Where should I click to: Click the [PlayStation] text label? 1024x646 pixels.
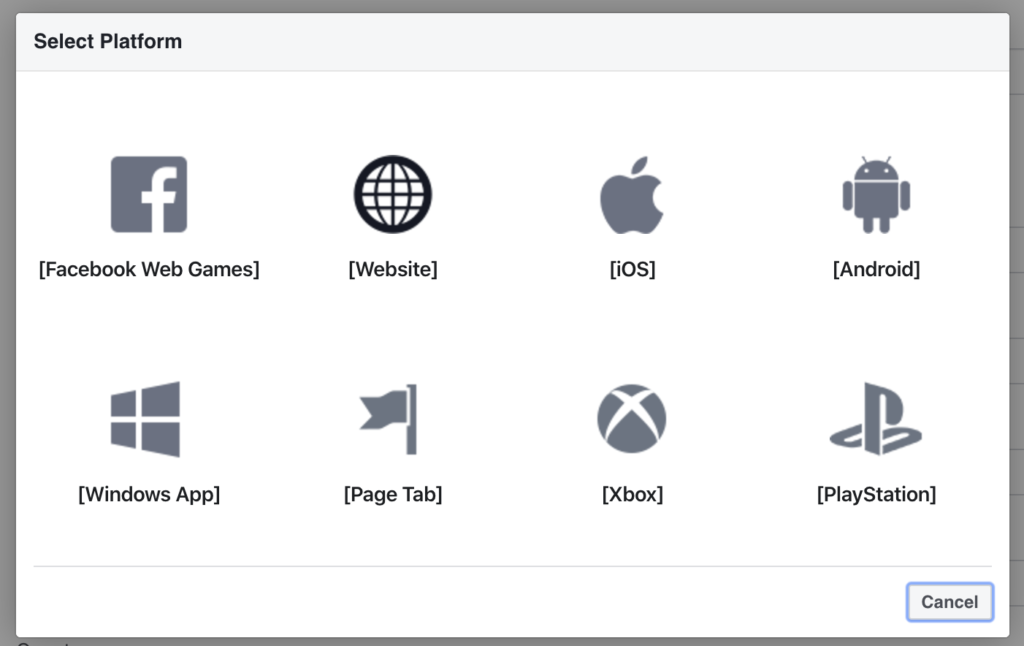[x=876, y=494]
